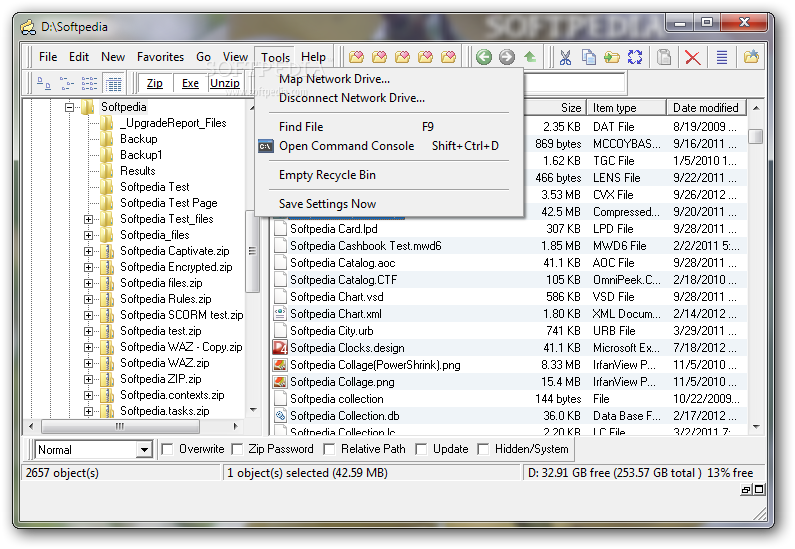The width and height of the screenshot is (795, 549).
Task: Expand Softpedia Captivate.zip node
Action: click(88, 251)
